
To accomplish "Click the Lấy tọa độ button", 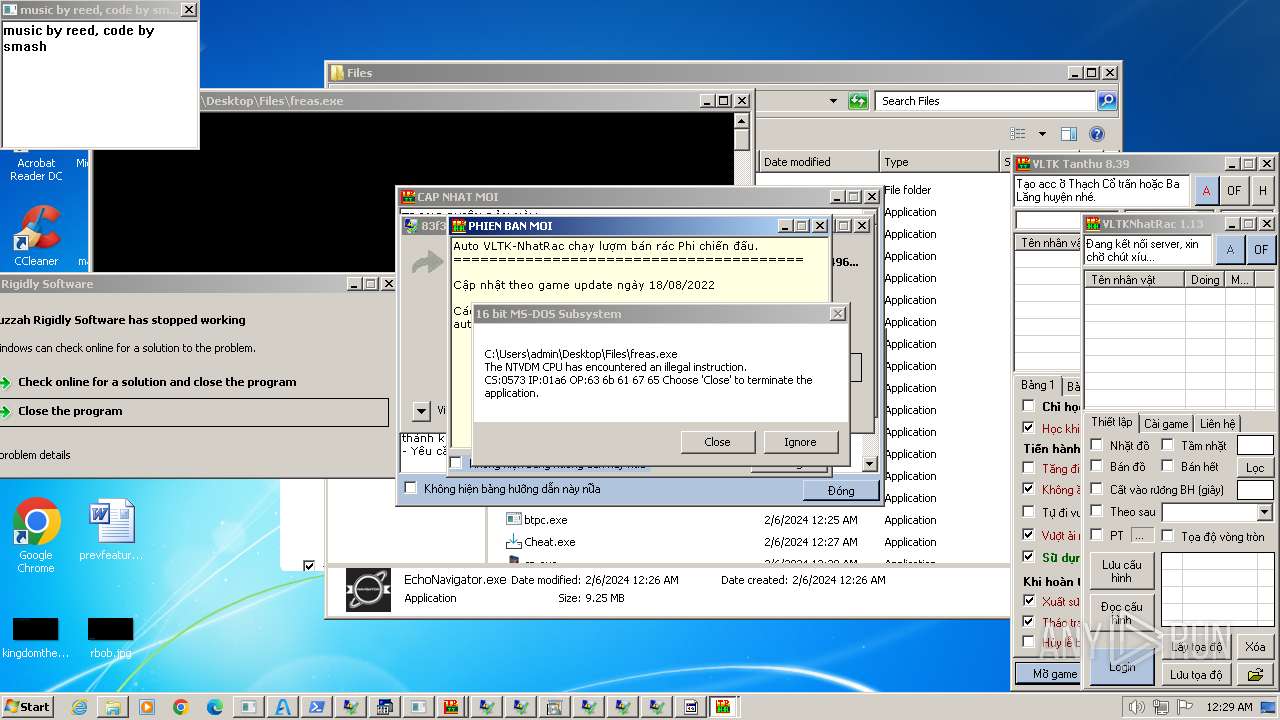I will [x=1196, y=647].
